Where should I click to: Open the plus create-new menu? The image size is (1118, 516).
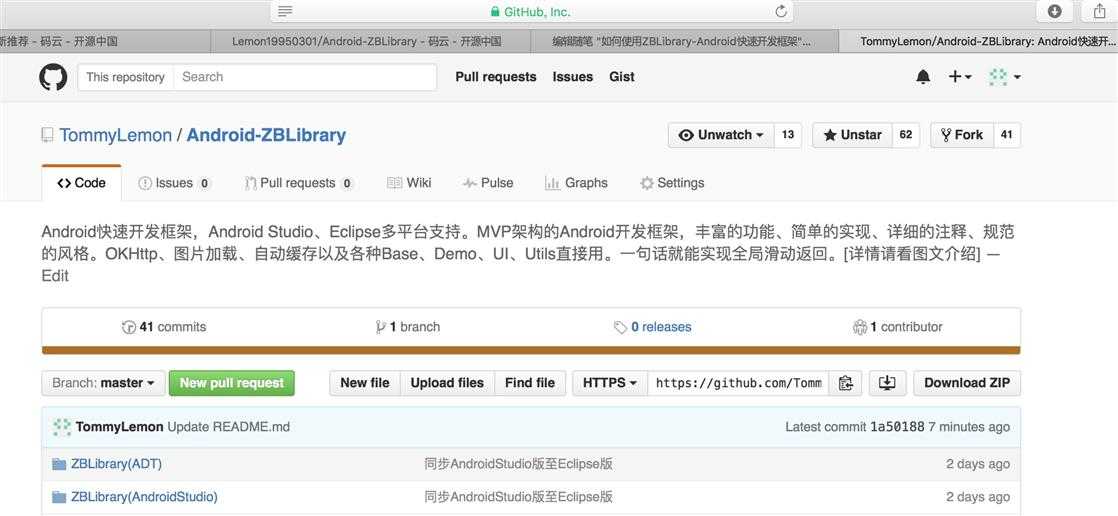coord(960,77)
